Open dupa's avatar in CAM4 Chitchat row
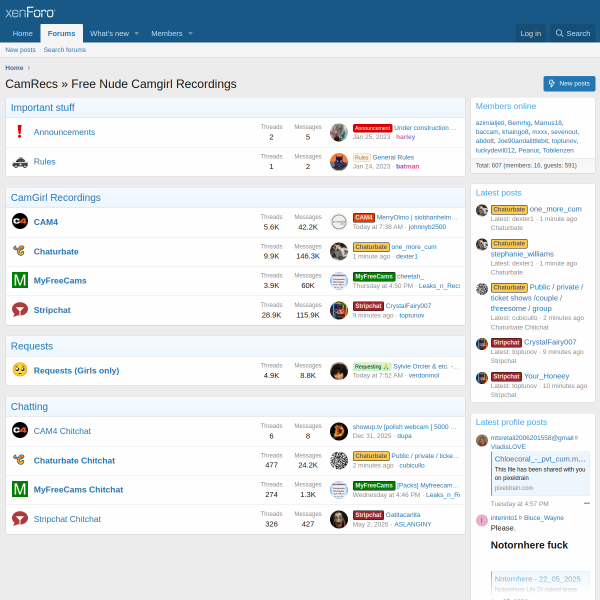The image size is (600, 600). click(339, 431)
